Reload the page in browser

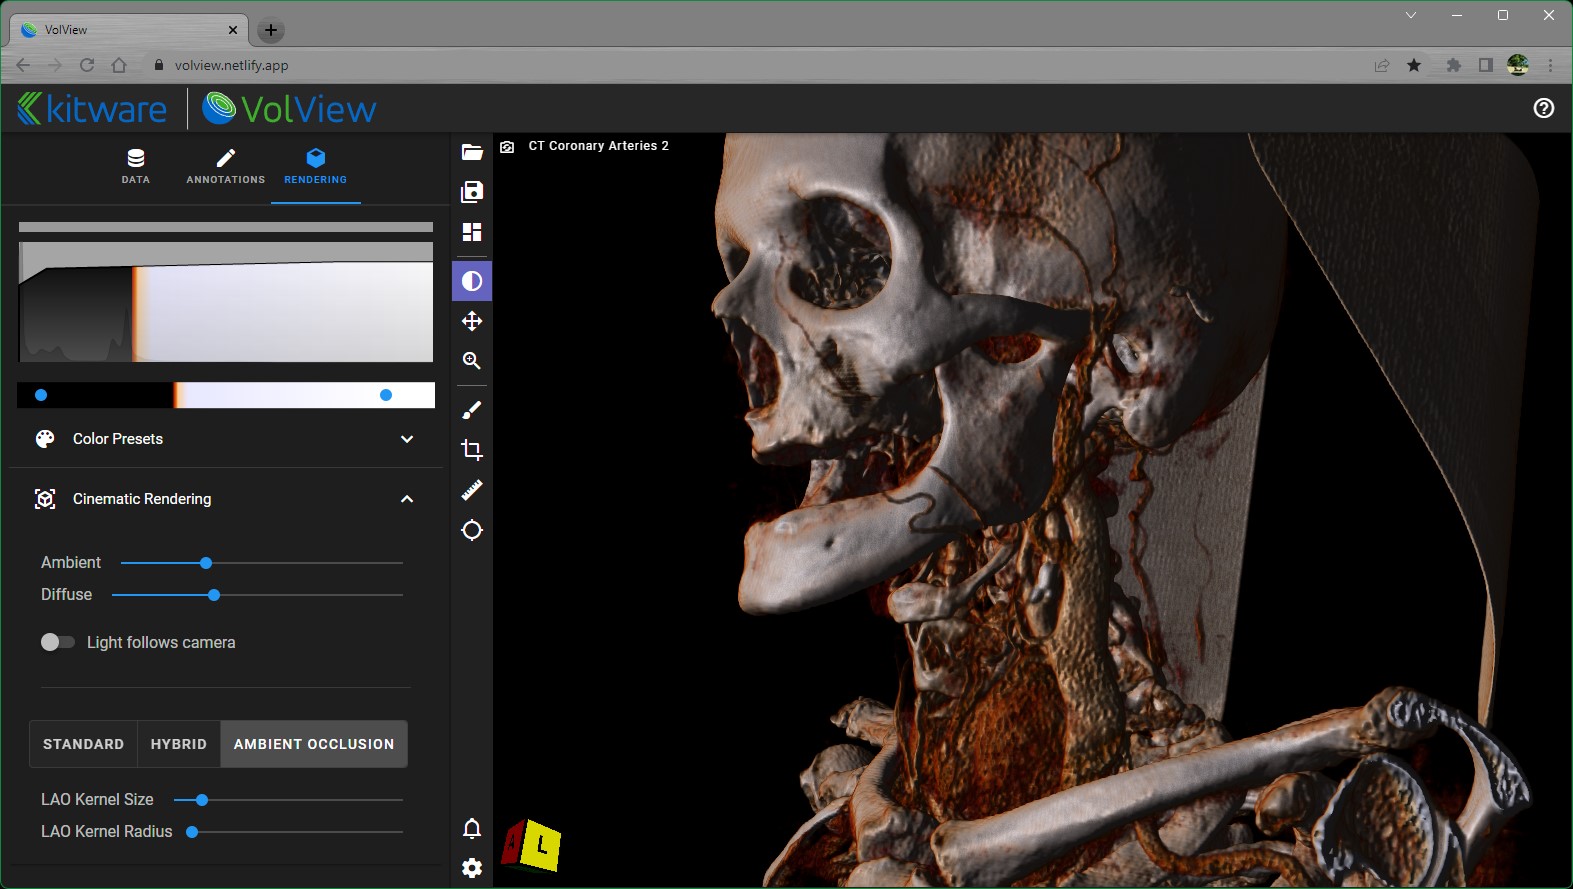87,65
